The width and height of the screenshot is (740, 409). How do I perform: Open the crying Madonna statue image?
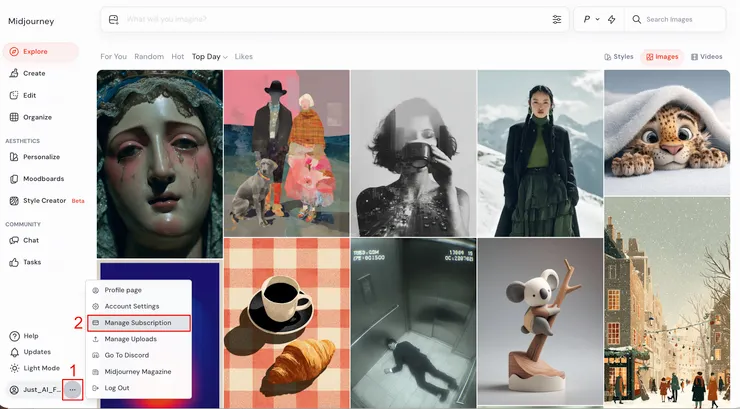click(x=160, y=164)
